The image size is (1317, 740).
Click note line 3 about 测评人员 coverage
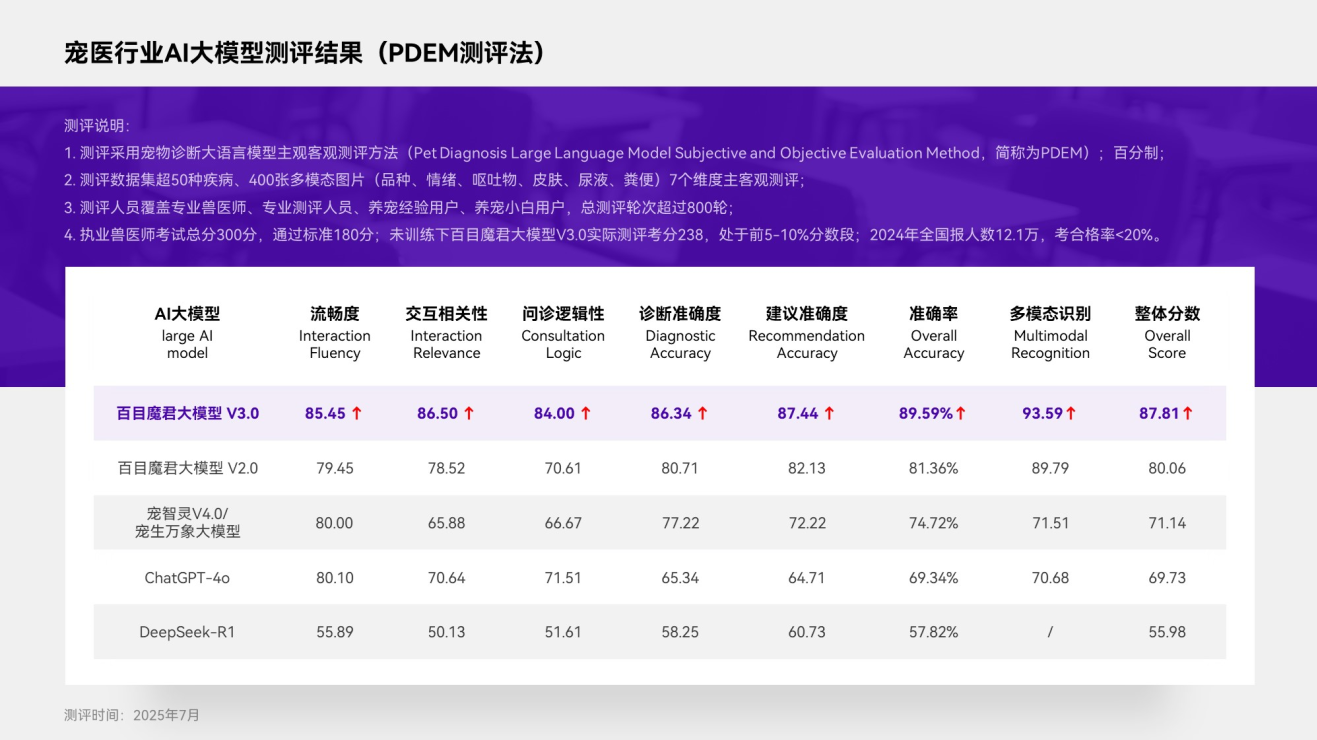[x=399, y=208]
